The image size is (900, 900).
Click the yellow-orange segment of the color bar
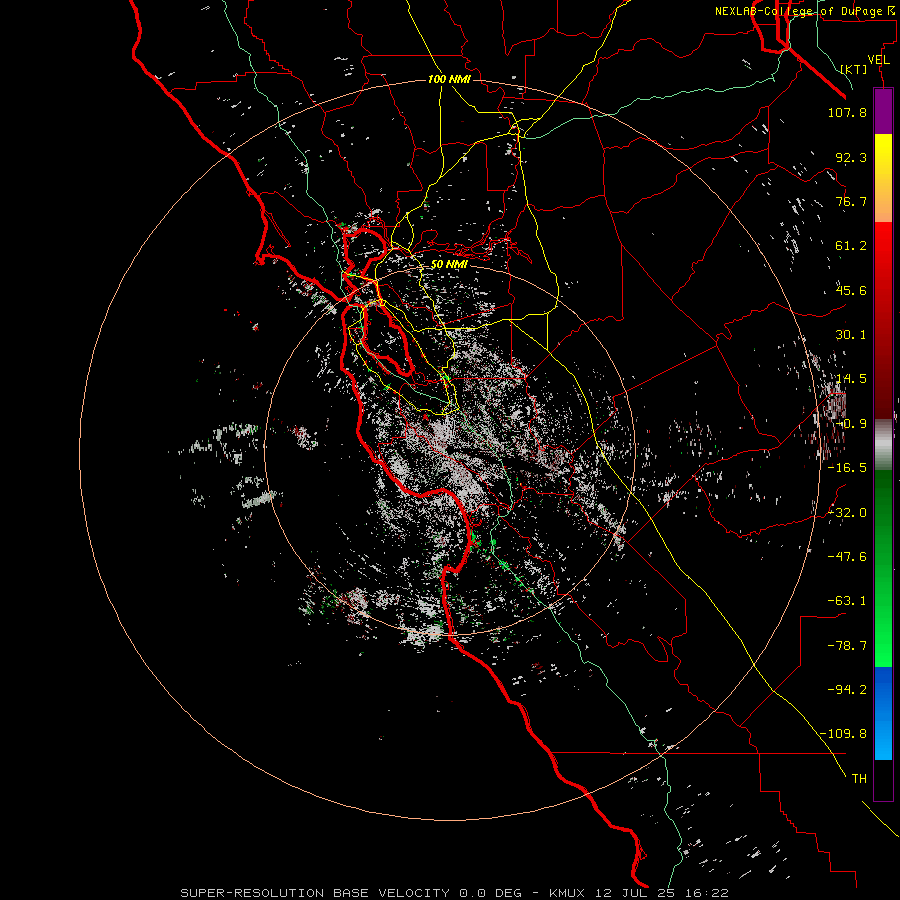[x=883, y=178]
